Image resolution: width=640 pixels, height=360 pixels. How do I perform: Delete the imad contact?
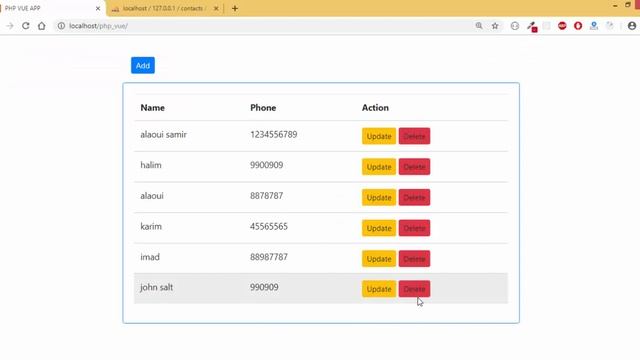coord(414,259)
